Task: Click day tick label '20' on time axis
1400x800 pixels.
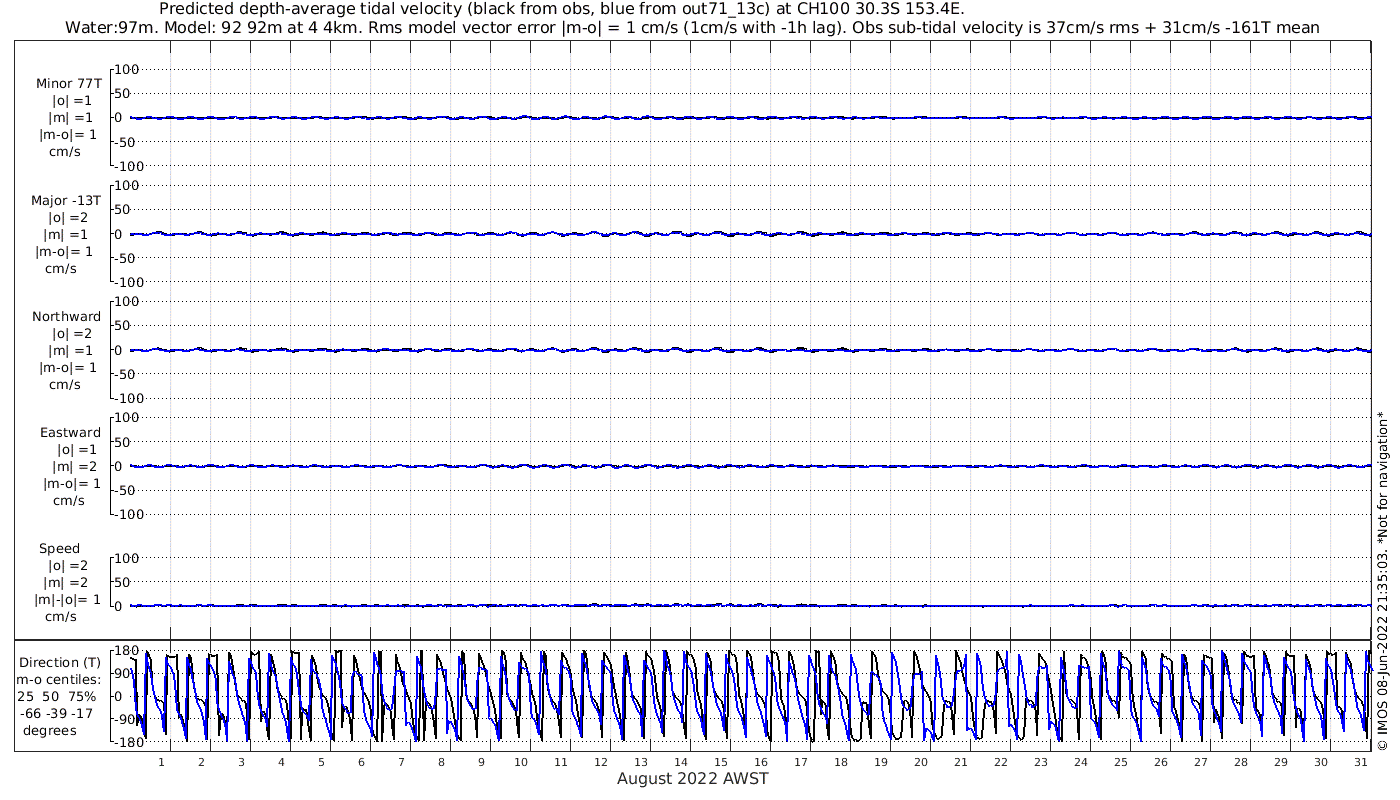Action: 921,762
